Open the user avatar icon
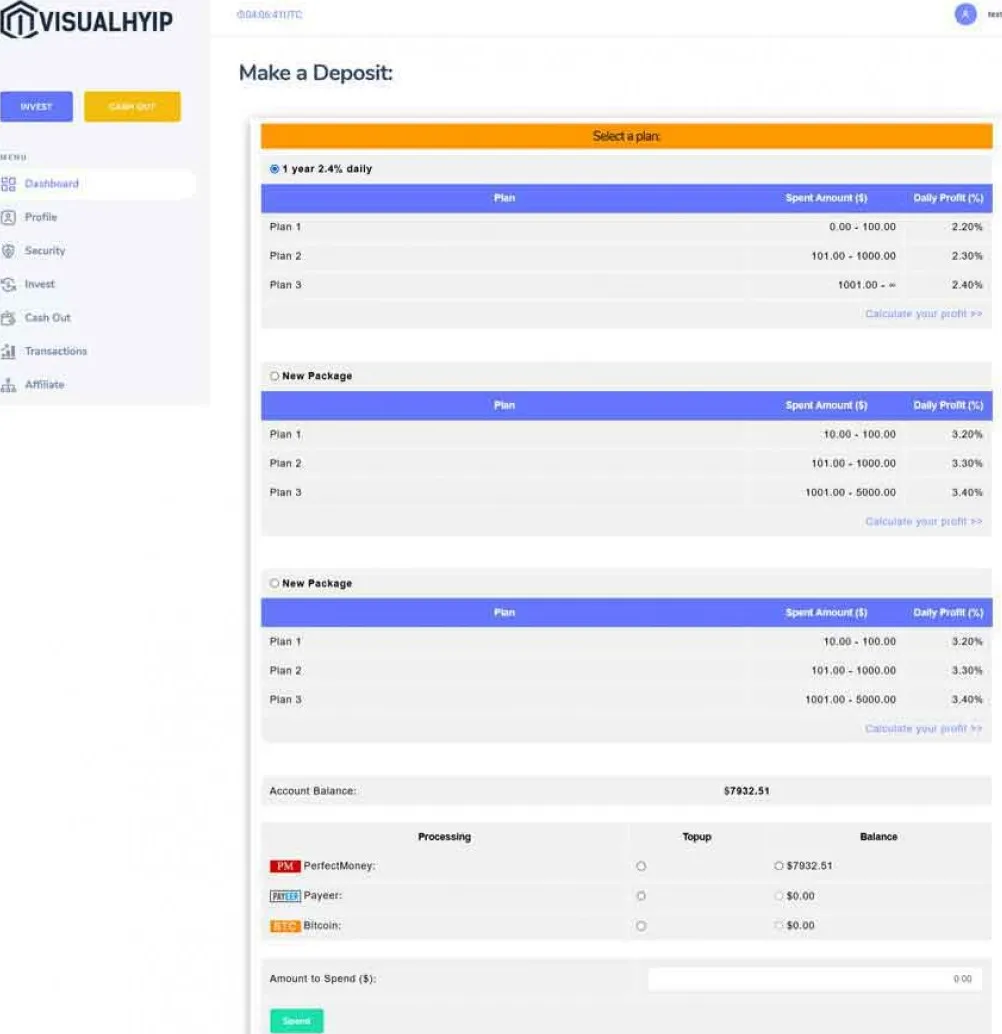This screenshot has width=1002, height=1034. (x=965, y=14)
